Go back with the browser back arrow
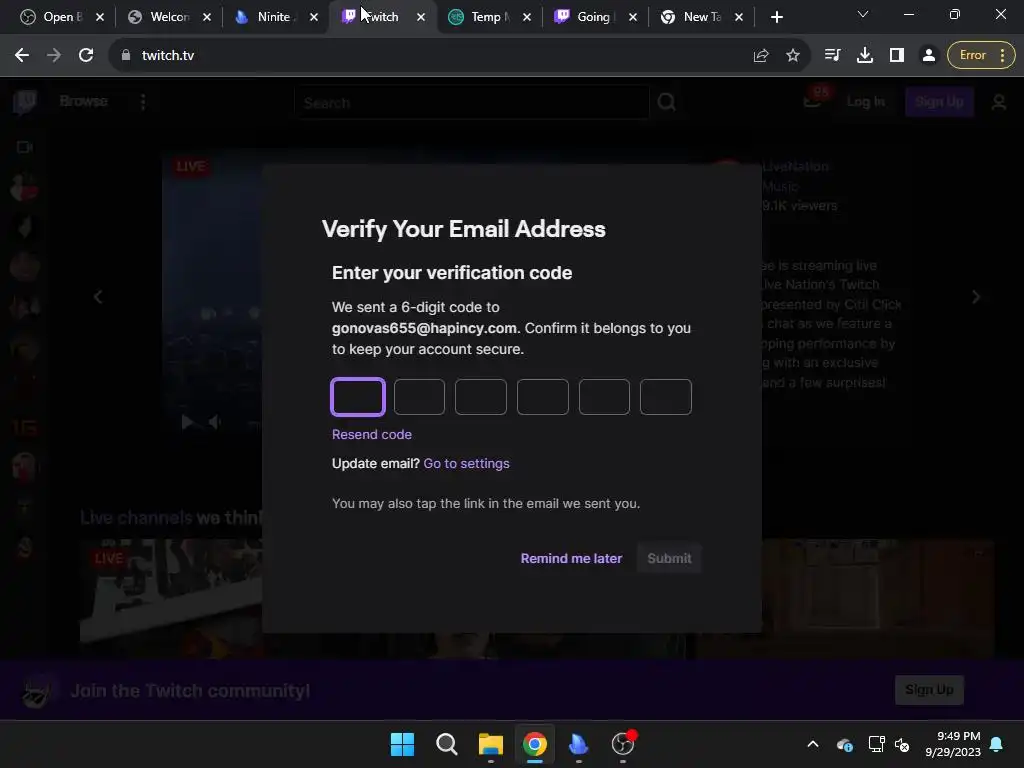 coord(22,56)
